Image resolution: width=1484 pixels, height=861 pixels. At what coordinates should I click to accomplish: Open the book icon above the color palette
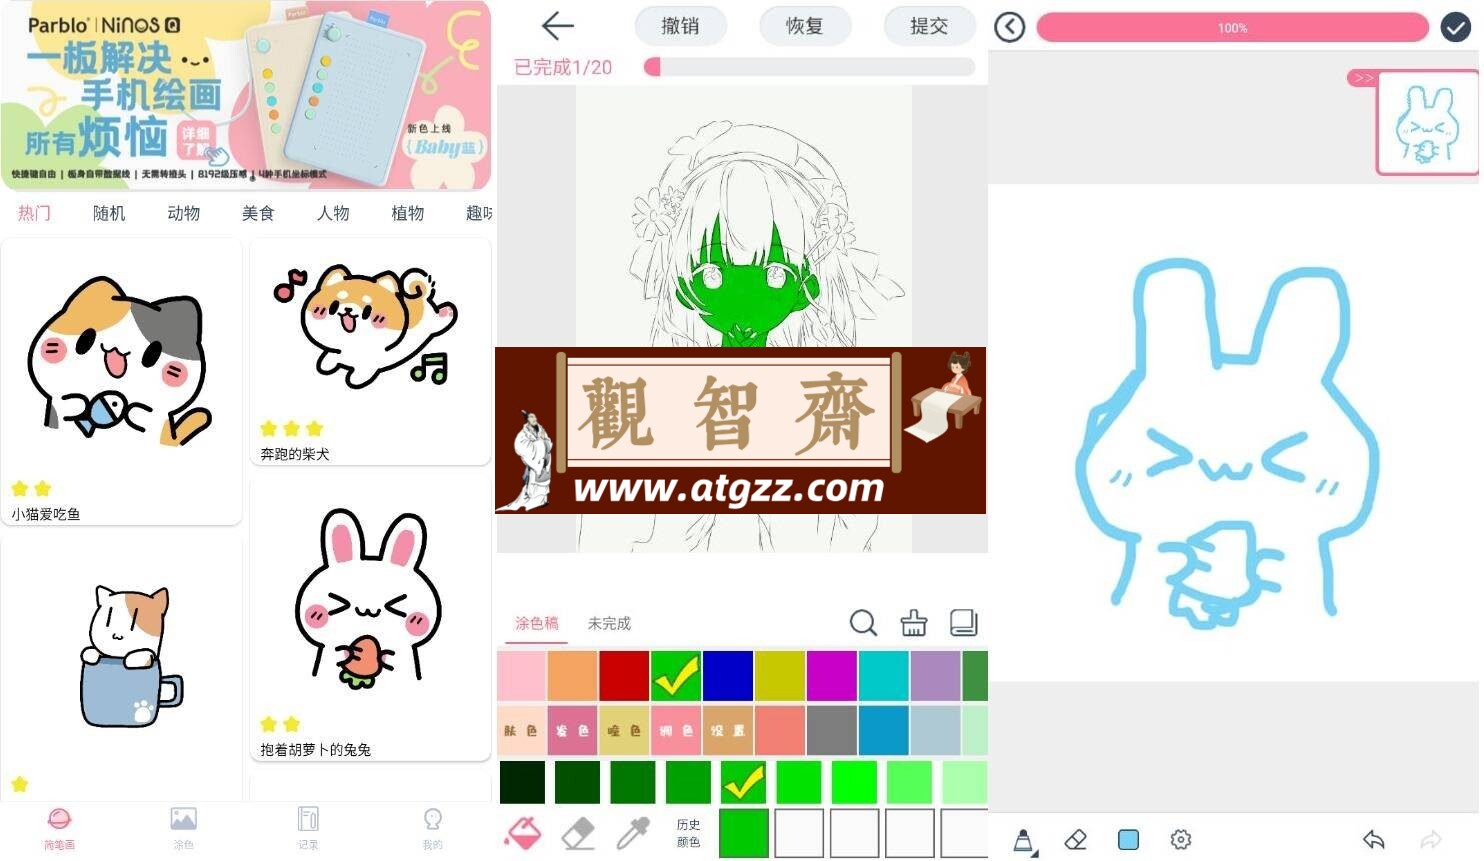pyautogui.click(x=963, y=623)
